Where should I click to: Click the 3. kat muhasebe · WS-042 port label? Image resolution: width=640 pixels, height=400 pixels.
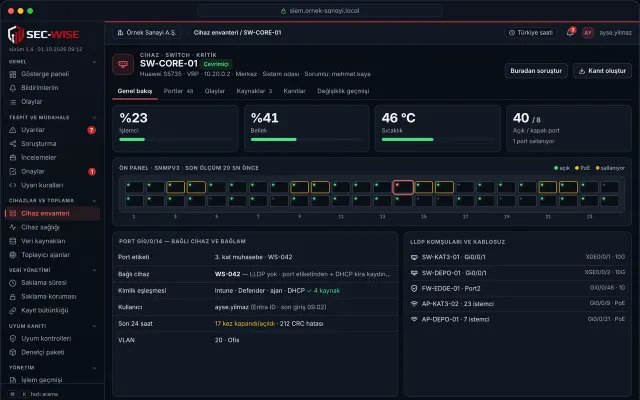(x=253, y=257)
